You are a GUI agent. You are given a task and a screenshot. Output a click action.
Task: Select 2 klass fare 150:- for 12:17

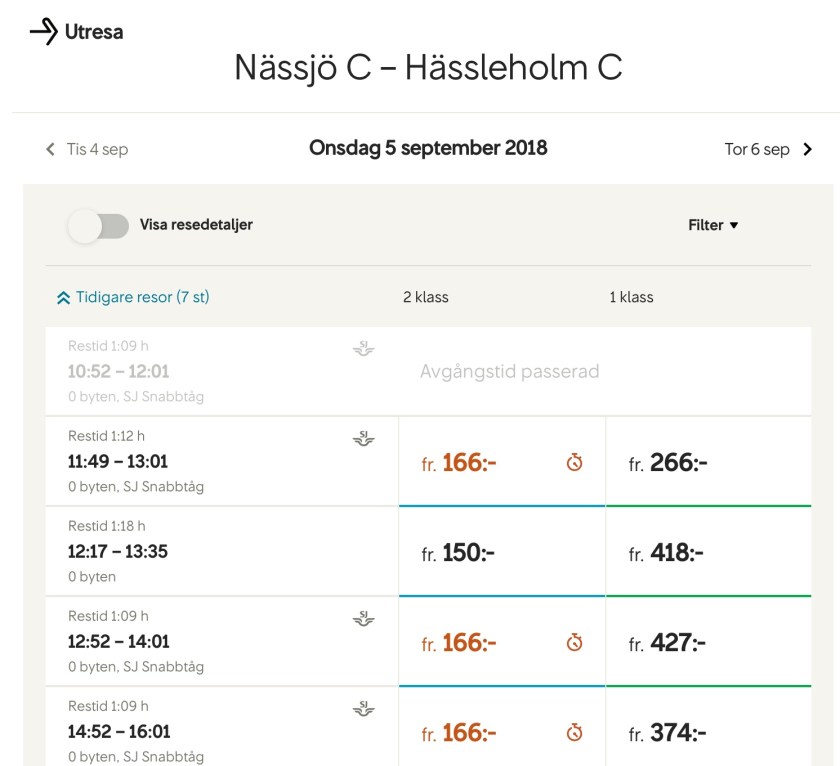pos(502,553)
